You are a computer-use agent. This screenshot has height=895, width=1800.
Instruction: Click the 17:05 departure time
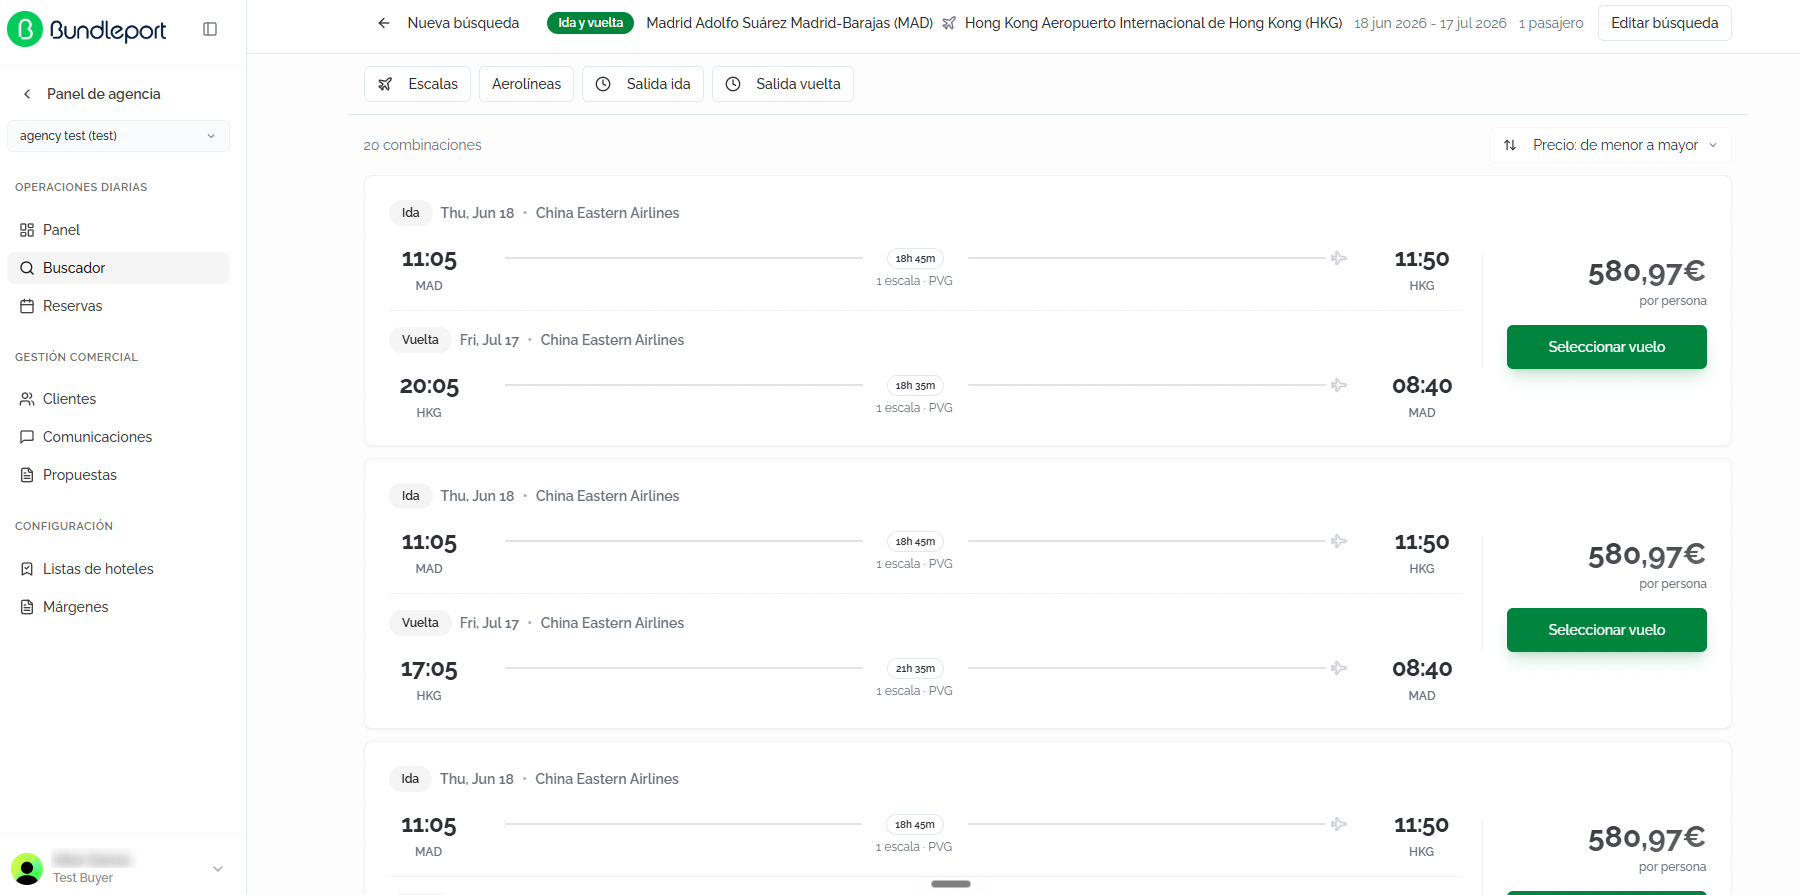[429, 669]
